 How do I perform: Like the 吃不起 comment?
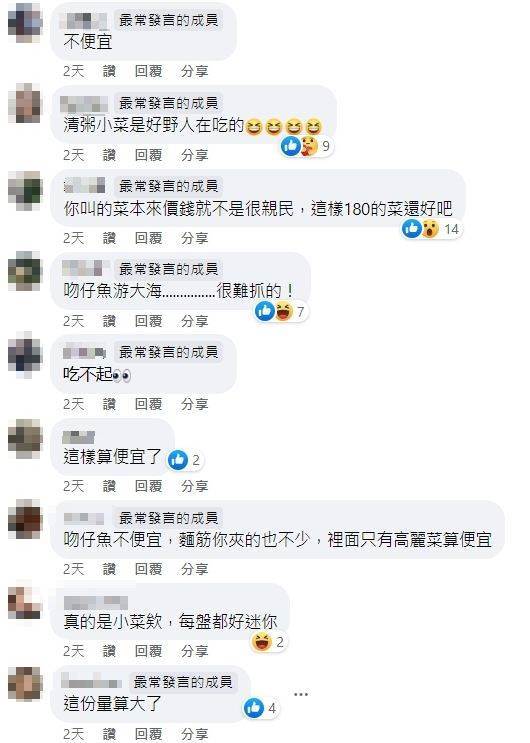click(109, 404)
